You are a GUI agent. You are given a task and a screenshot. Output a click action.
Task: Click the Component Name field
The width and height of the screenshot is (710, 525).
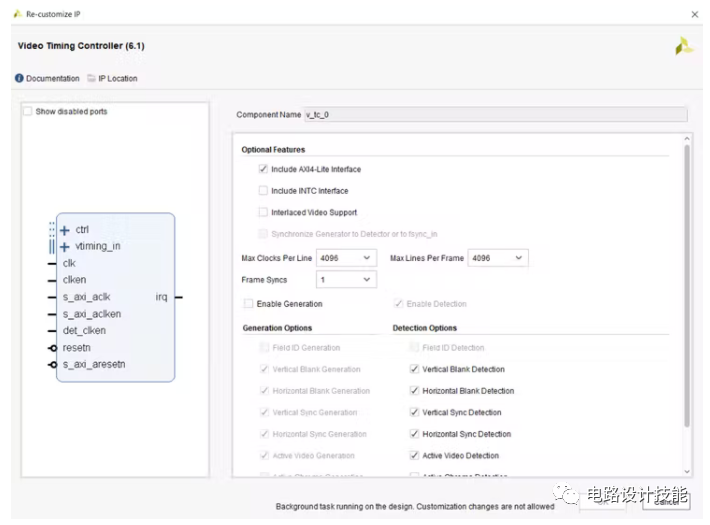pyautogui.click(x=495, y=115)
